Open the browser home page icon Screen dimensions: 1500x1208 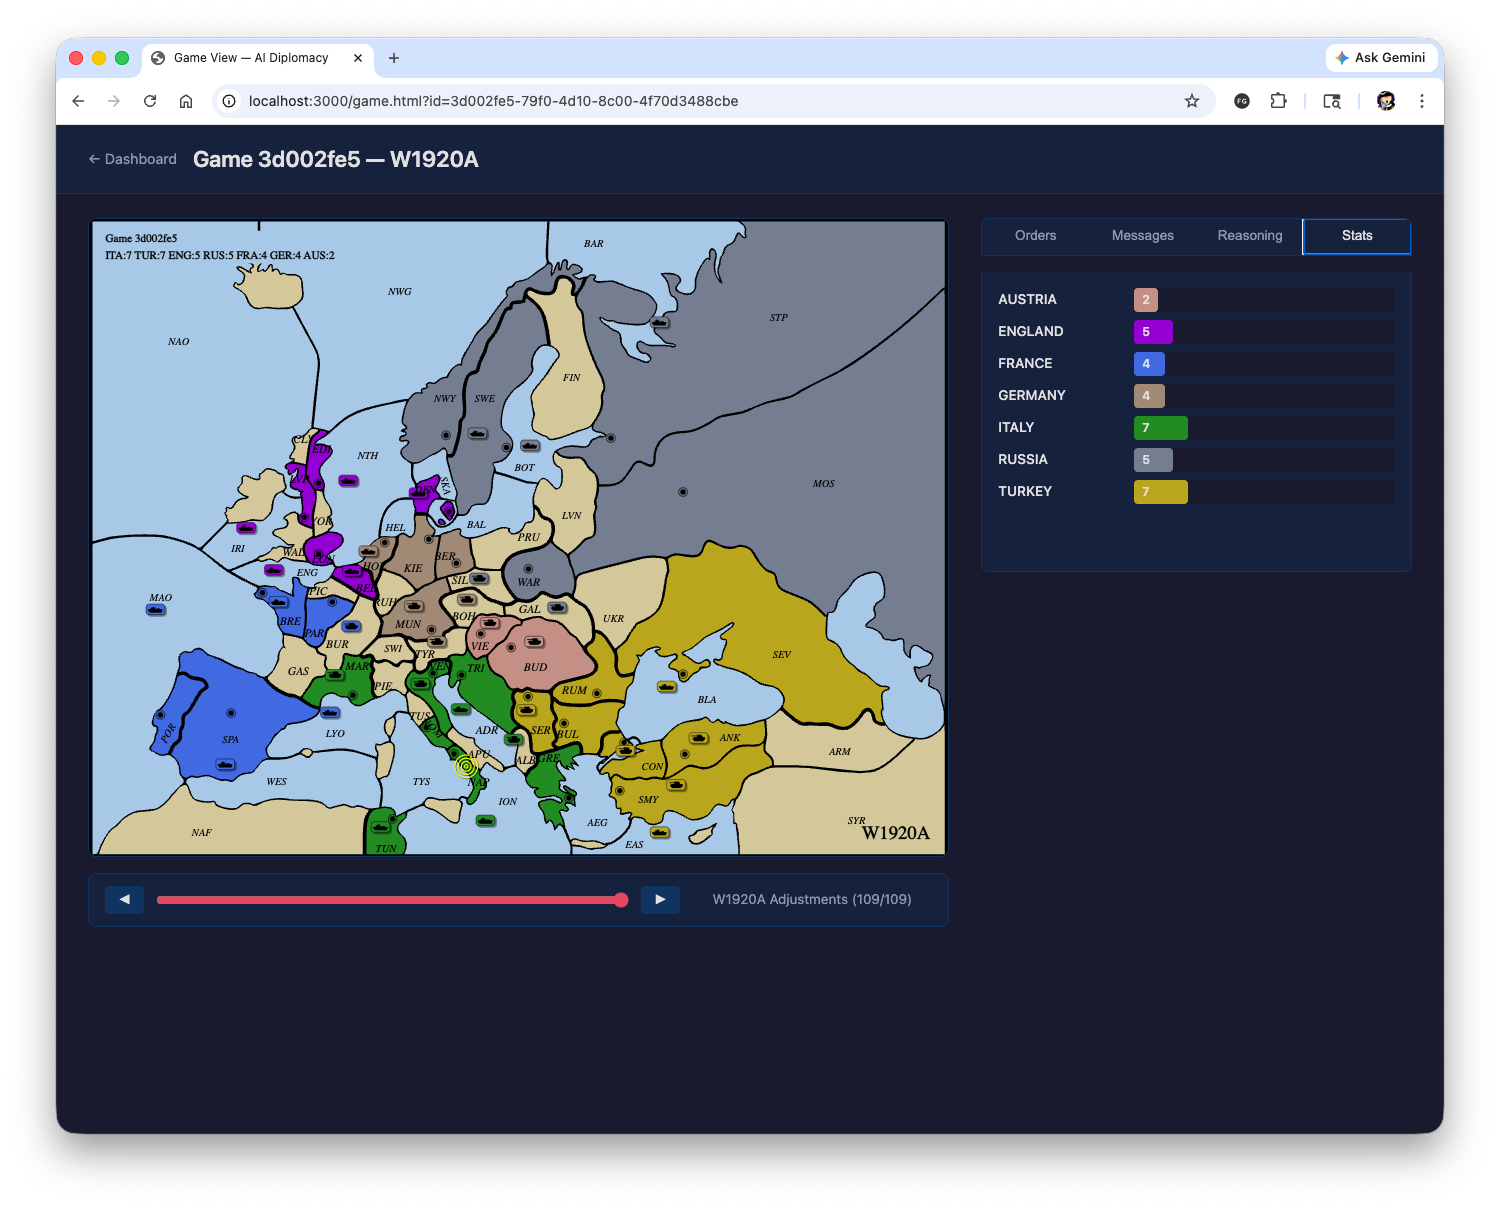186,101
